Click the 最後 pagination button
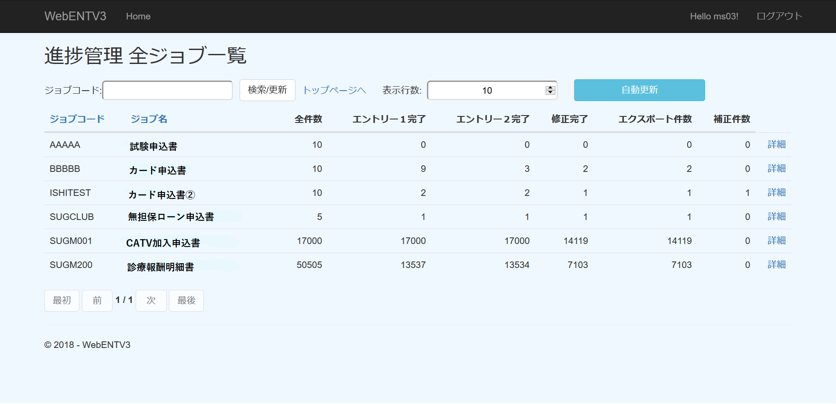The image size is (836, 404). [x=186, y=300]
